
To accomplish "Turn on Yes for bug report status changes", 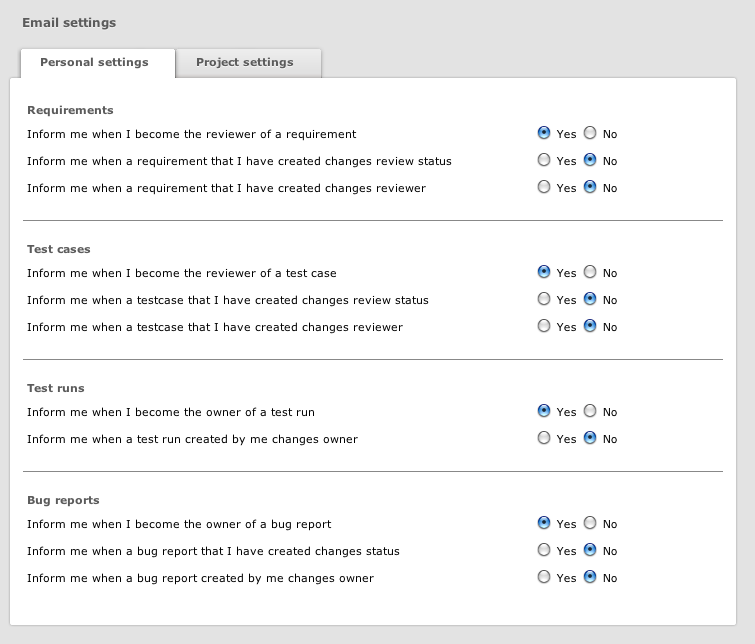I will pos(544,550).
